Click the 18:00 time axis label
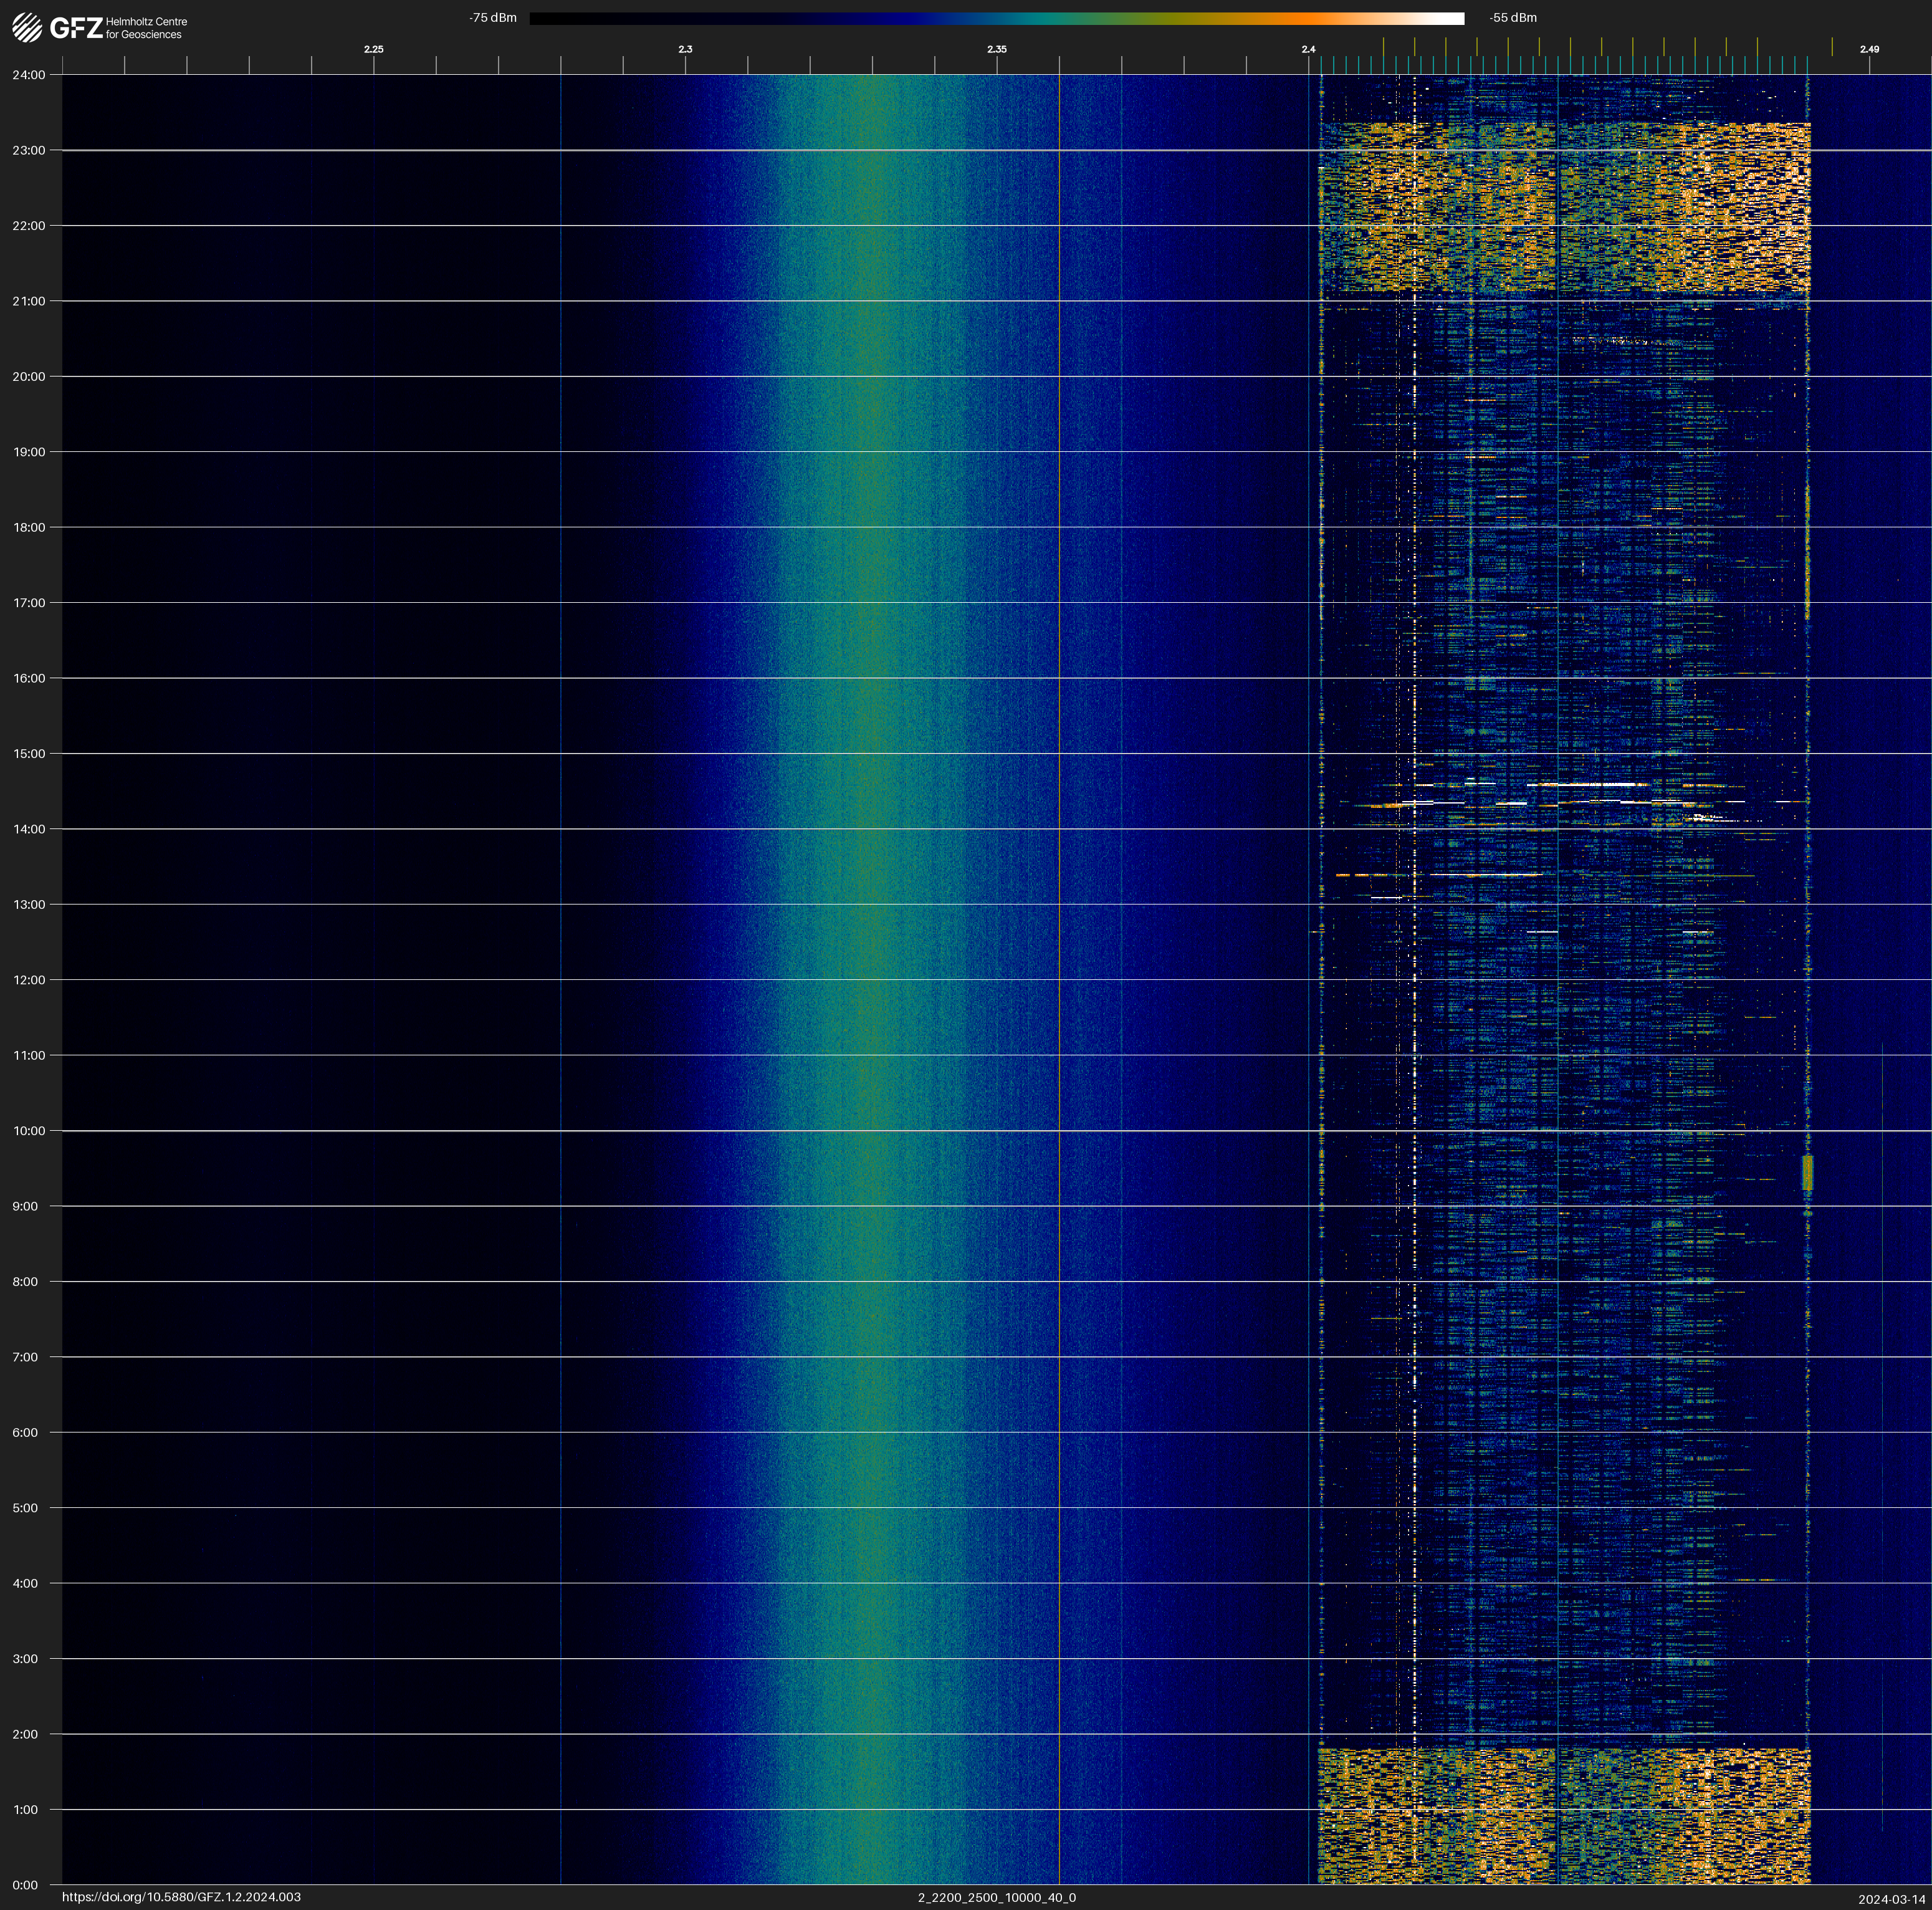Image resolution: width=1932 pixels, height=1910 pixels. click(29, 527)
